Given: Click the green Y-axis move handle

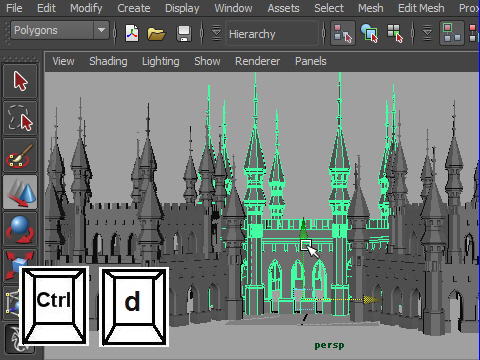Looking at the screenshot, I should 303,227.
